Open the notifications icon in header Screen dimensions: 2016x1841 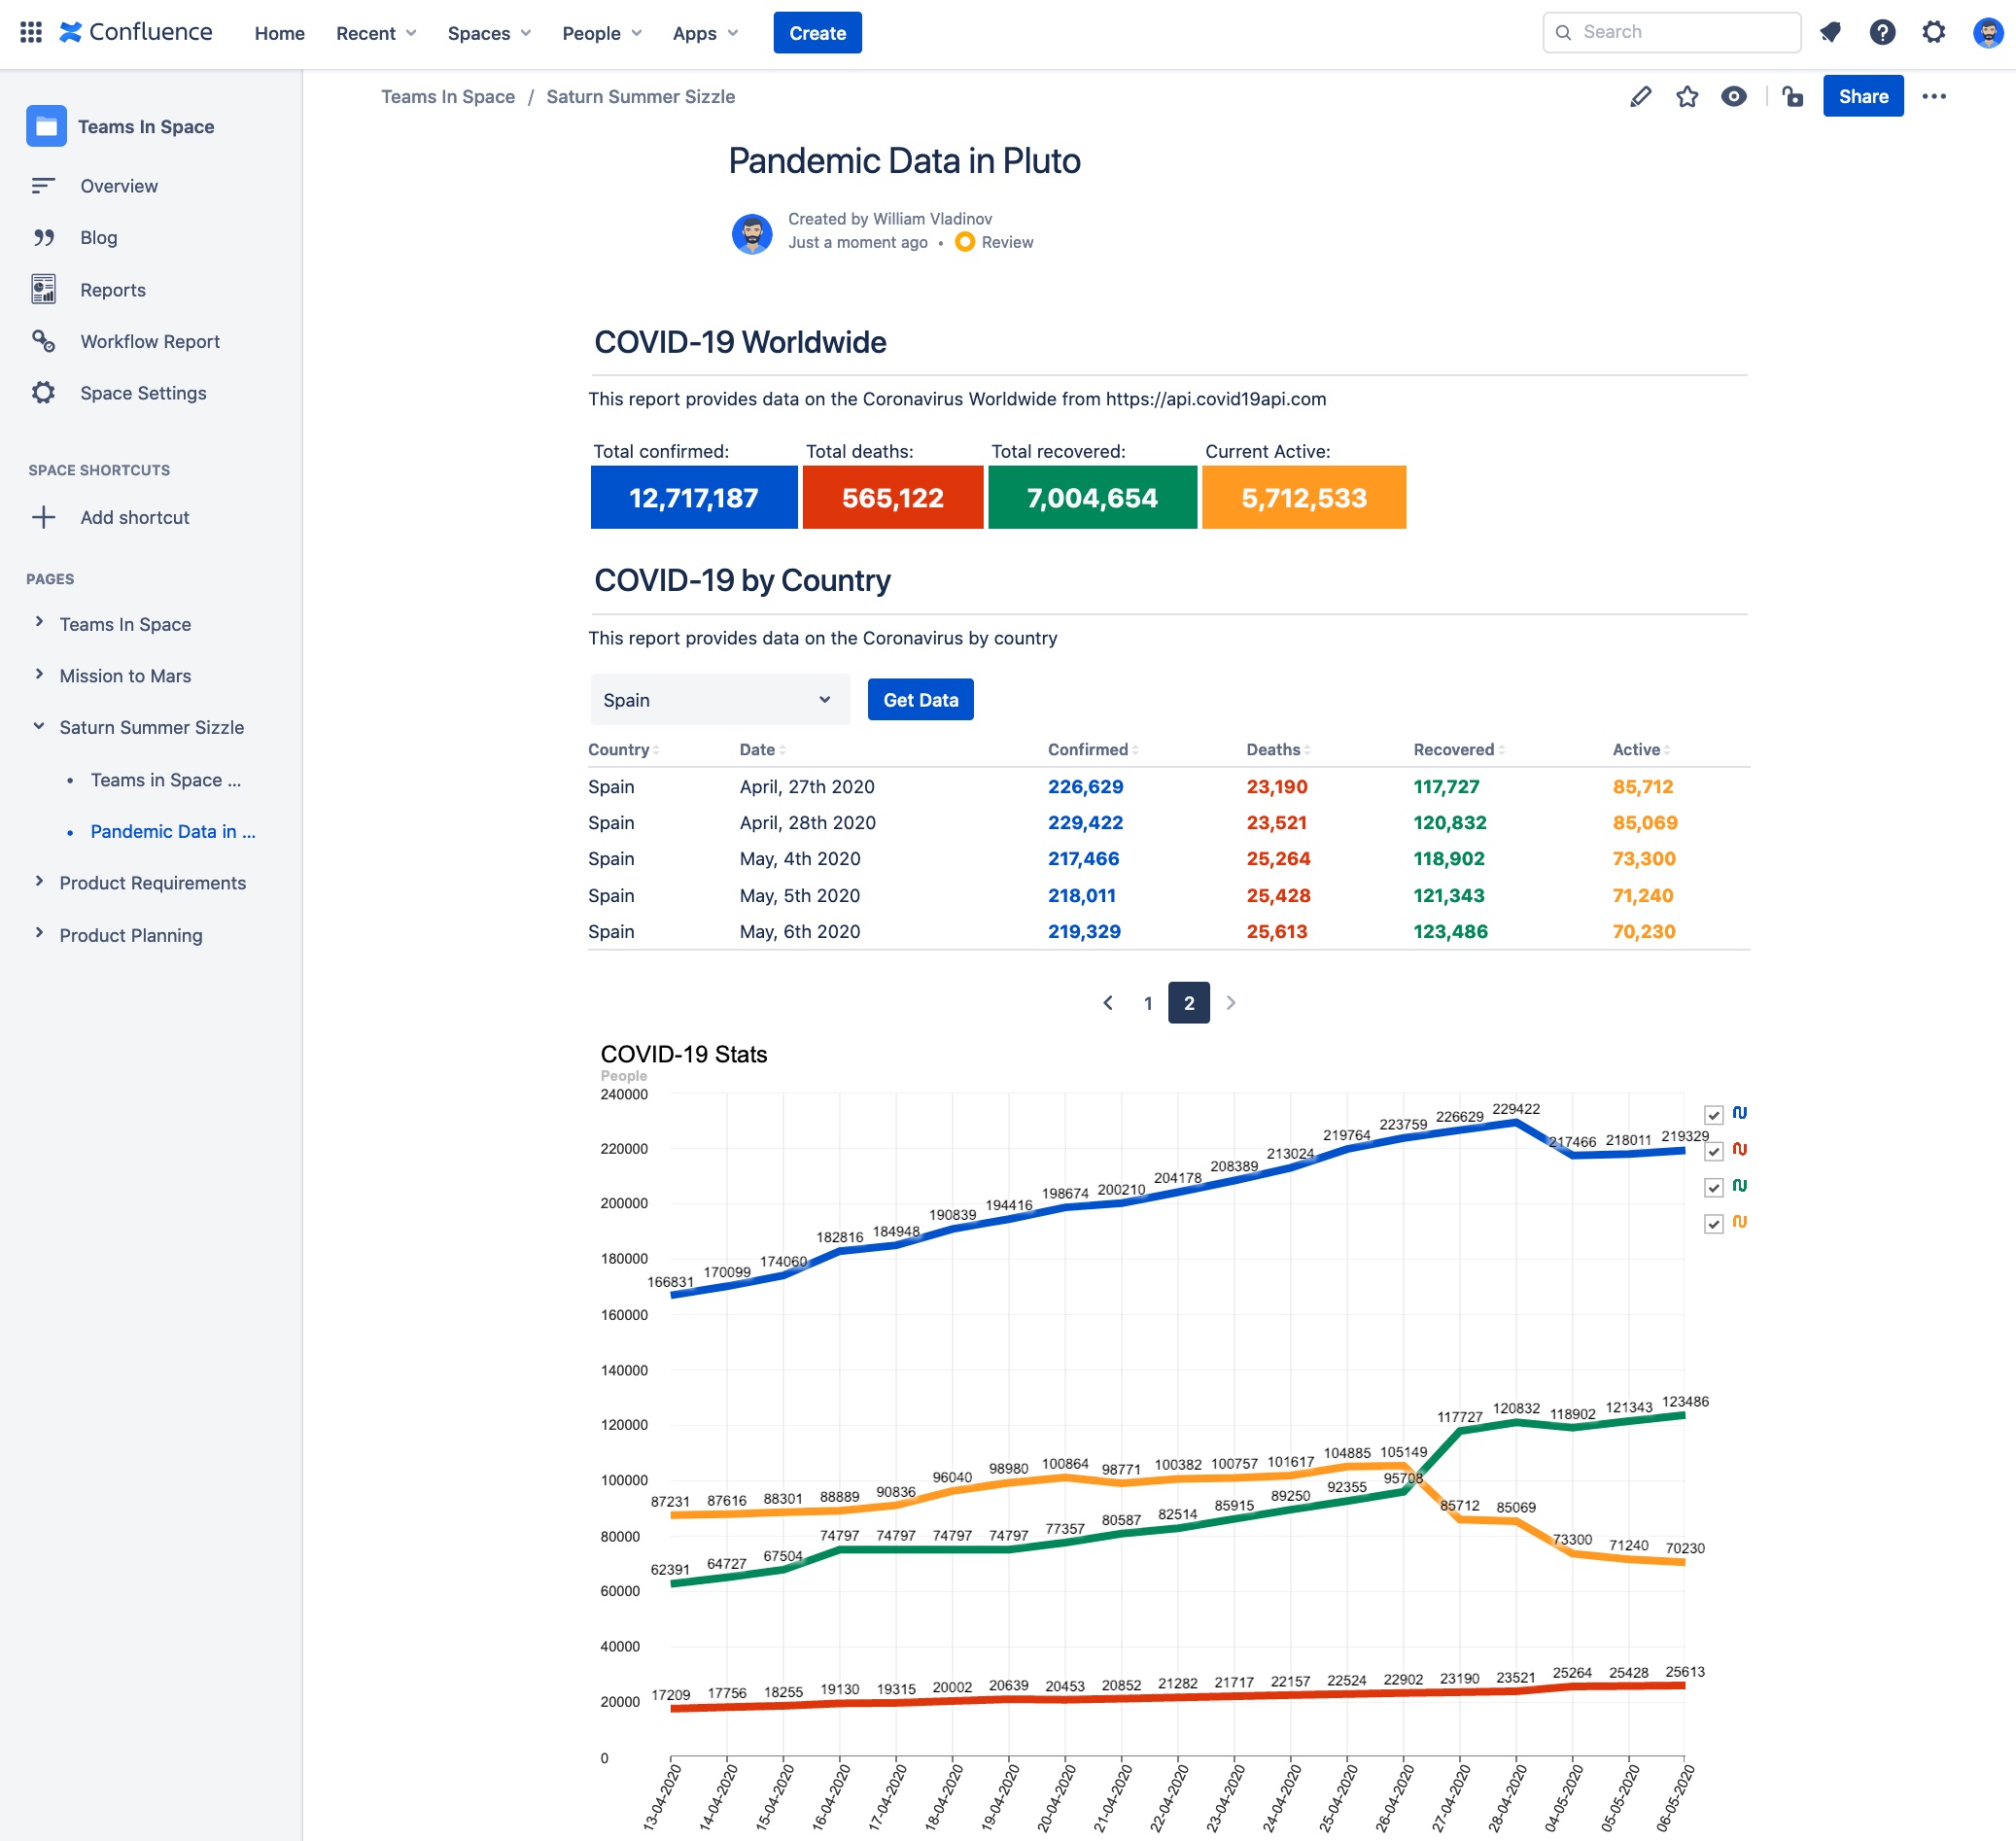1830,32
